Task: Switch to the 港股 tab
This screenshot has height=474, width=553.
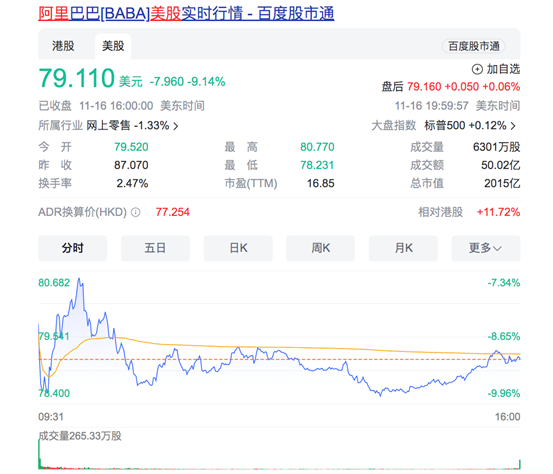Action: click(63, 46)
